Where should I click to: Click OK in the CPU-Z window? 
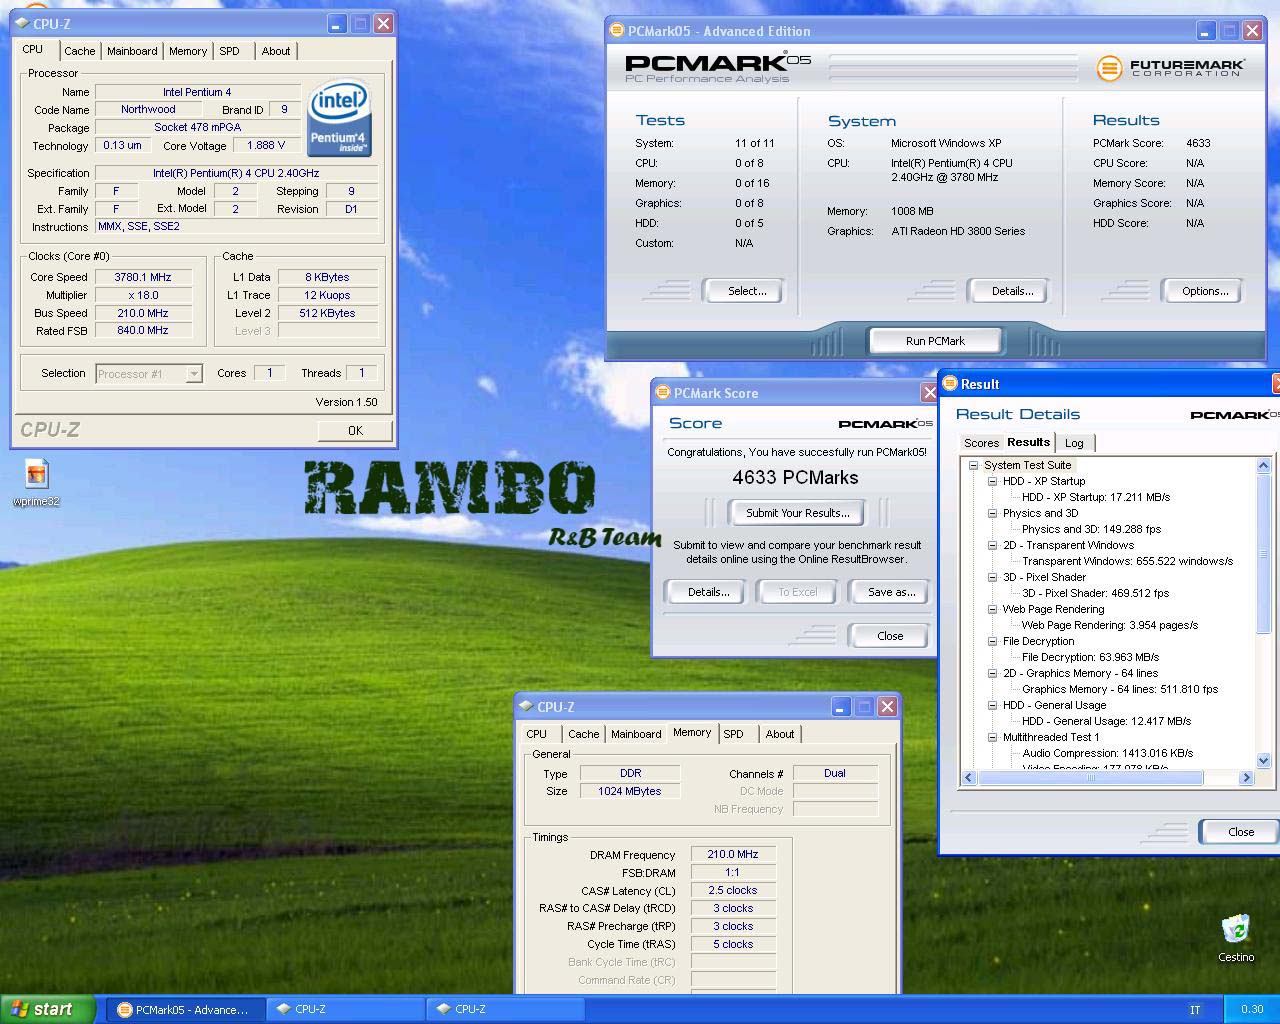coord(355,430)
